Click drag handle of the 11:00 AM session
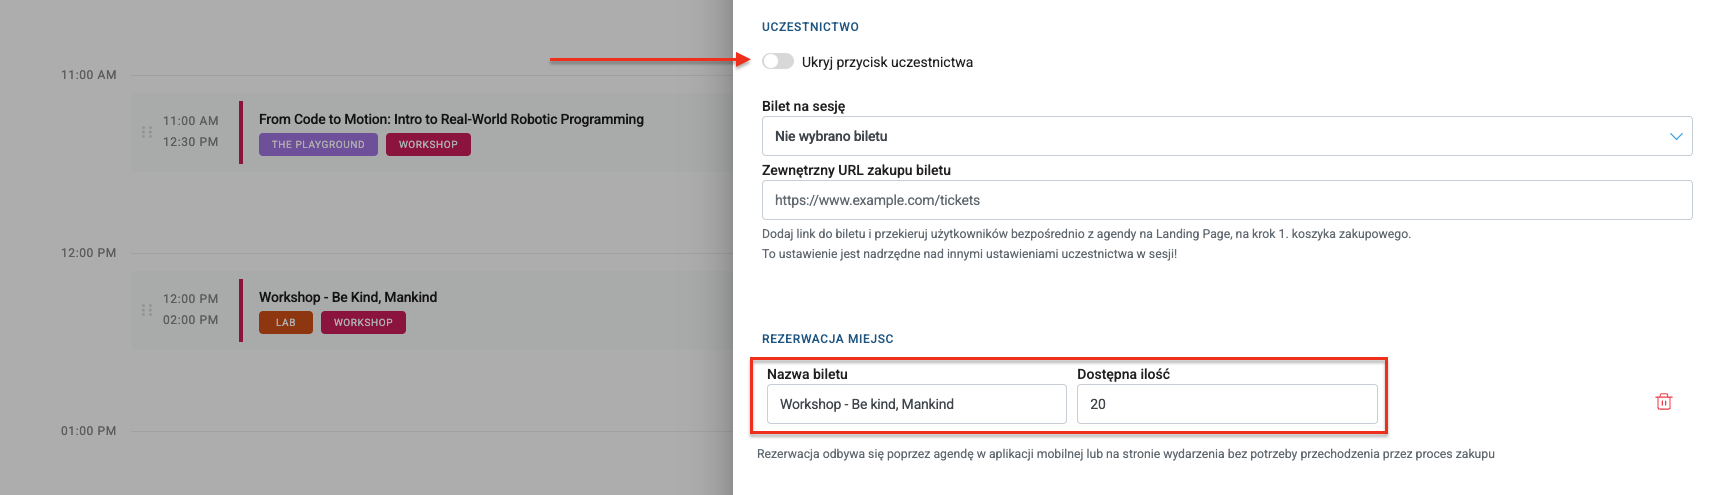Viewport: 1716px width, 495px height. (x=147, y=132)
